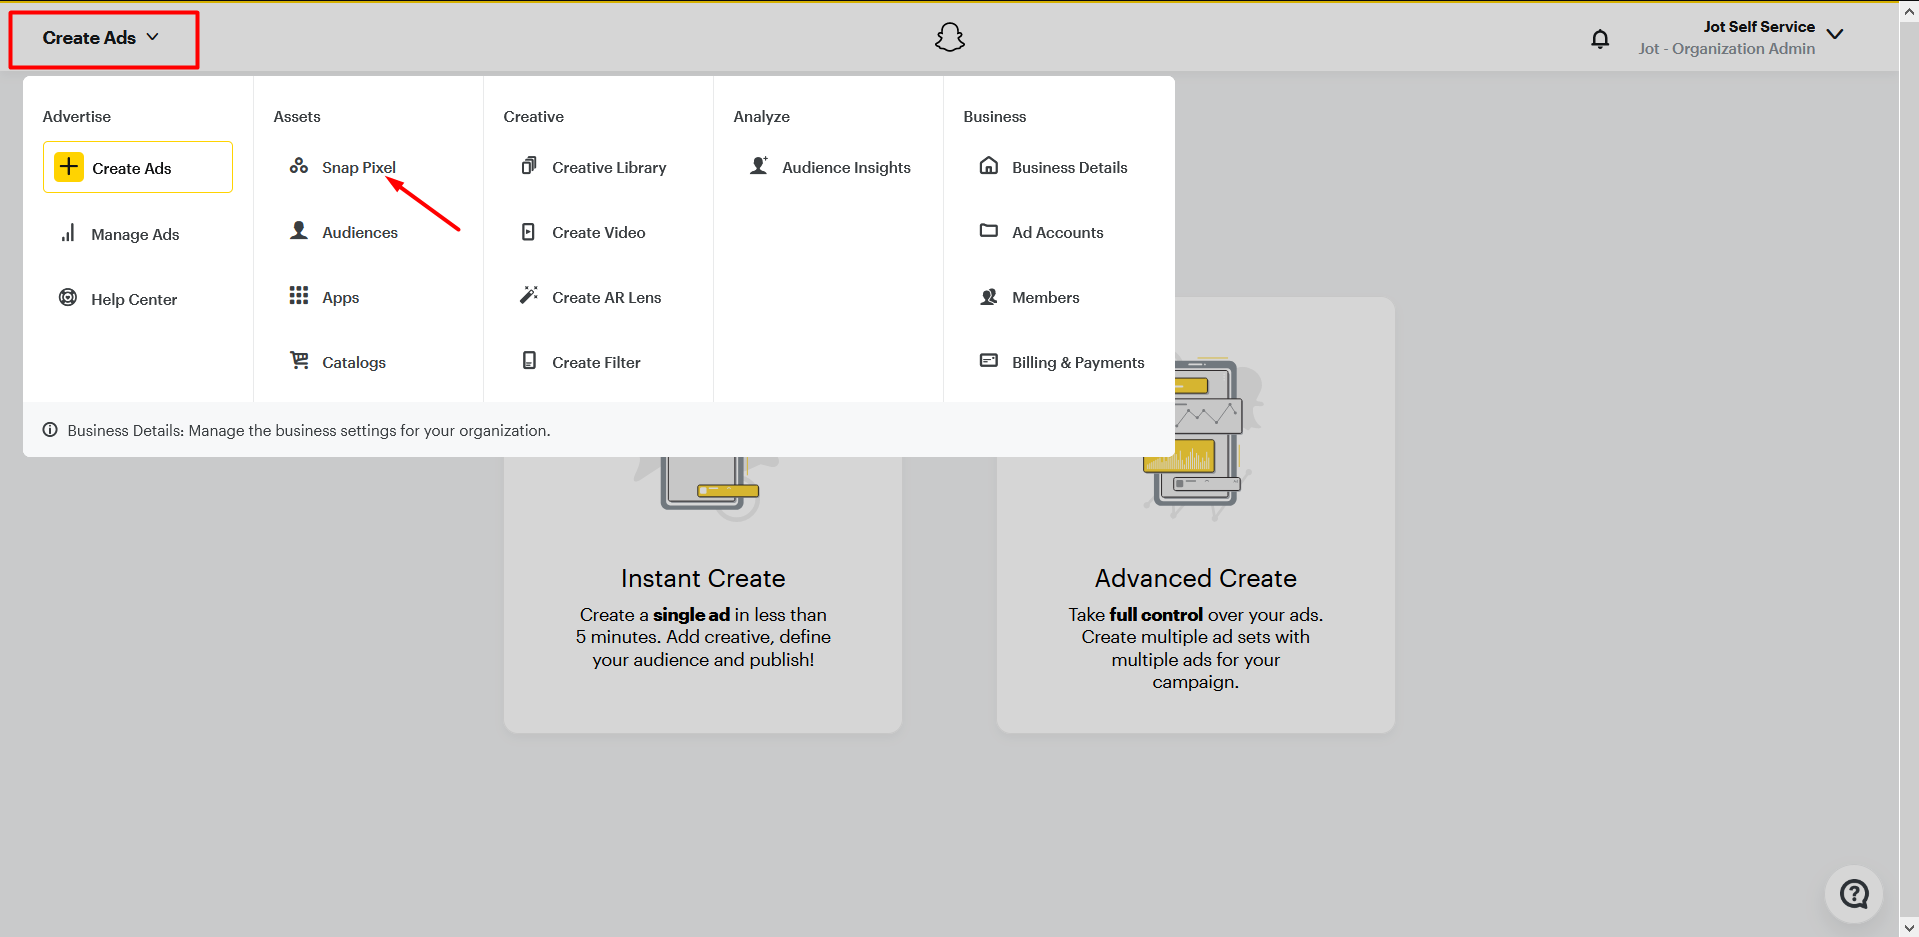Choose Create AR Lens
Image resolution: width=1919 pixels, height=937 pixels.
coord(606,297)
